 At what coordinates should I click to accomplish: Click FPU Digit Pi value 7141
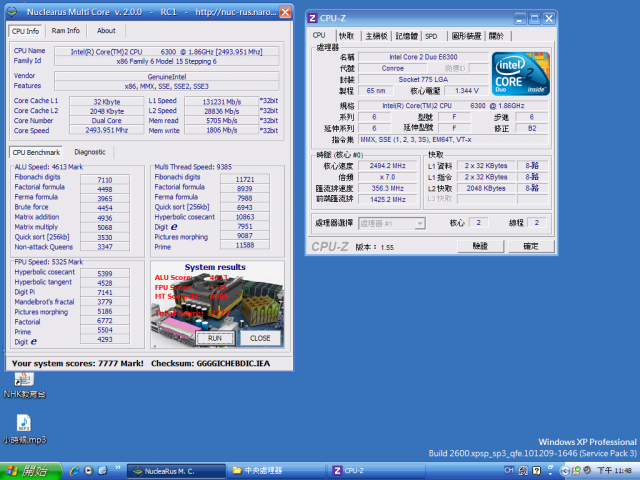105,292
